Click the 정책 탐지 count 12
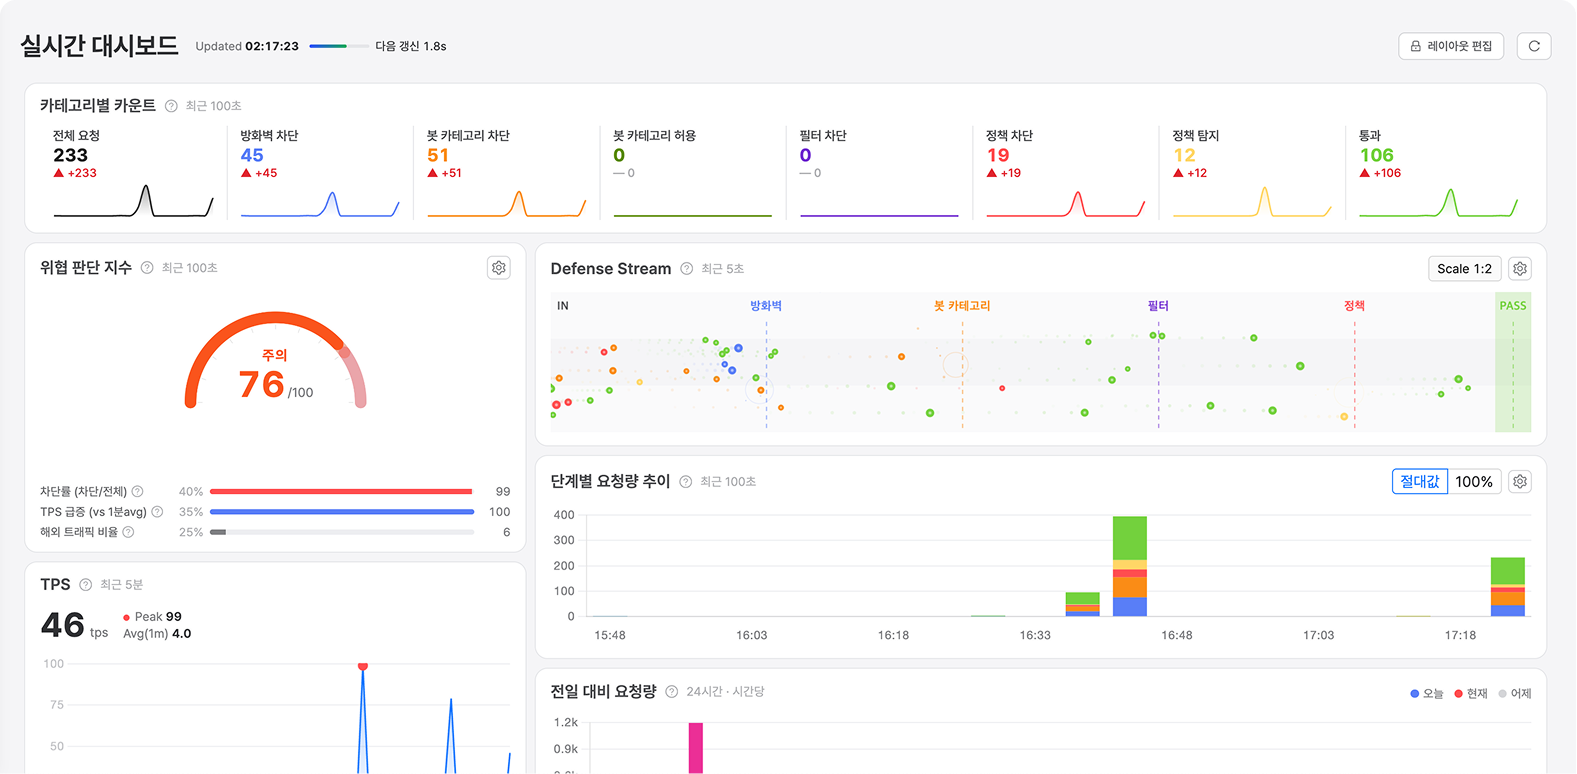1577x774 pixels. [x=1184, y=155]
